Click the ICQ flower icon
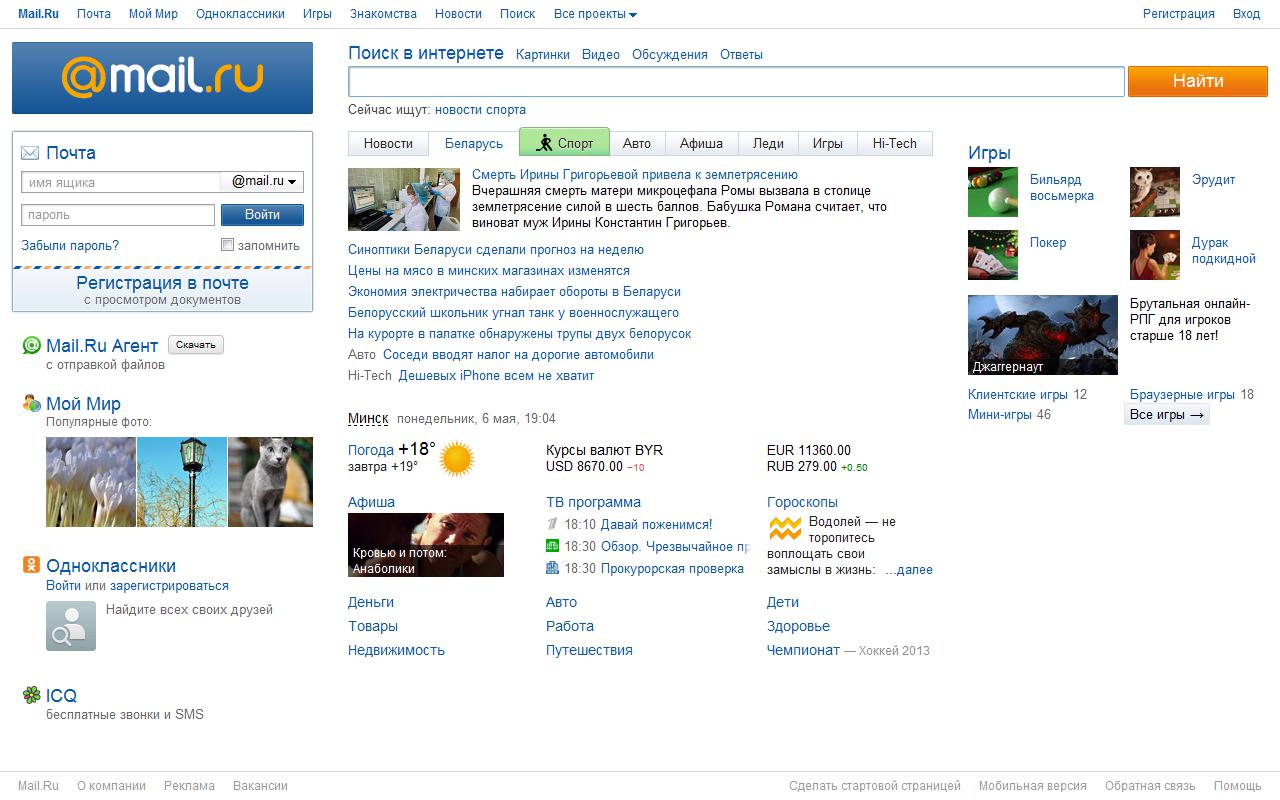Image resolution: width=1280 pixels, height=800 pixels. 32,695
